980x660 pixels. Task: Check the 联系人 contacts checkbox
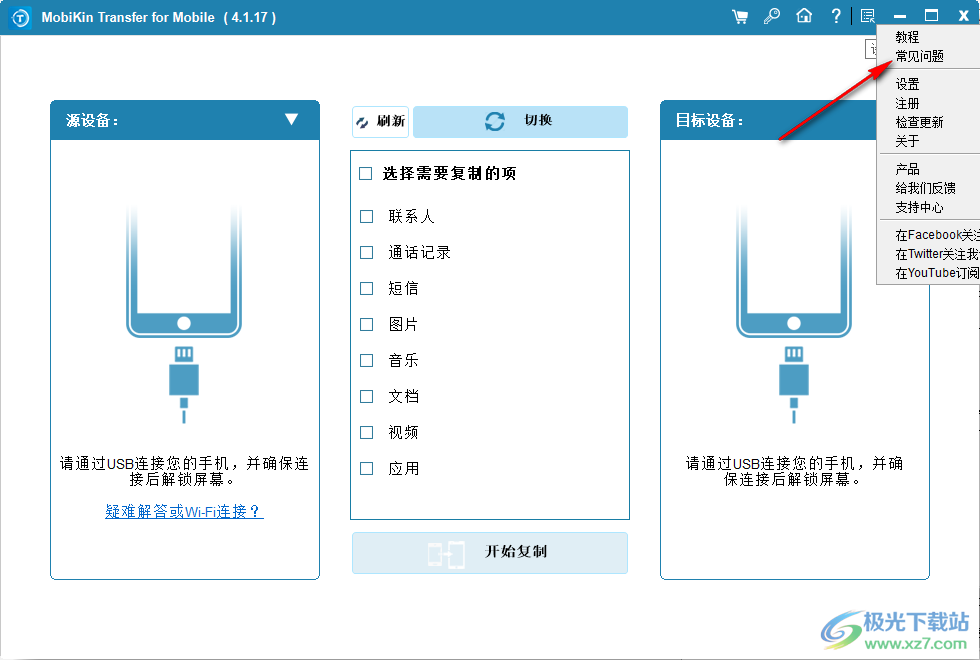(366, 216)
